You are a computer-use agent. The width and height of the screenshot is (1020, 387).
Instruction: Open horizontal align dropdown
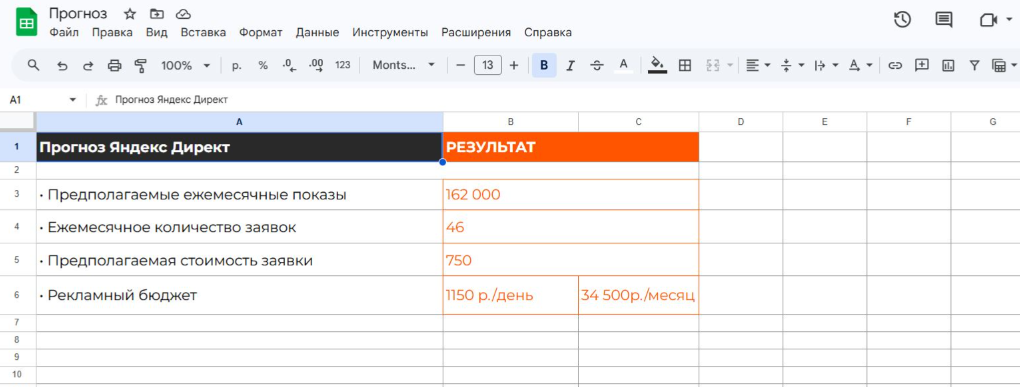pyautogui.click(x=758, y=65)
